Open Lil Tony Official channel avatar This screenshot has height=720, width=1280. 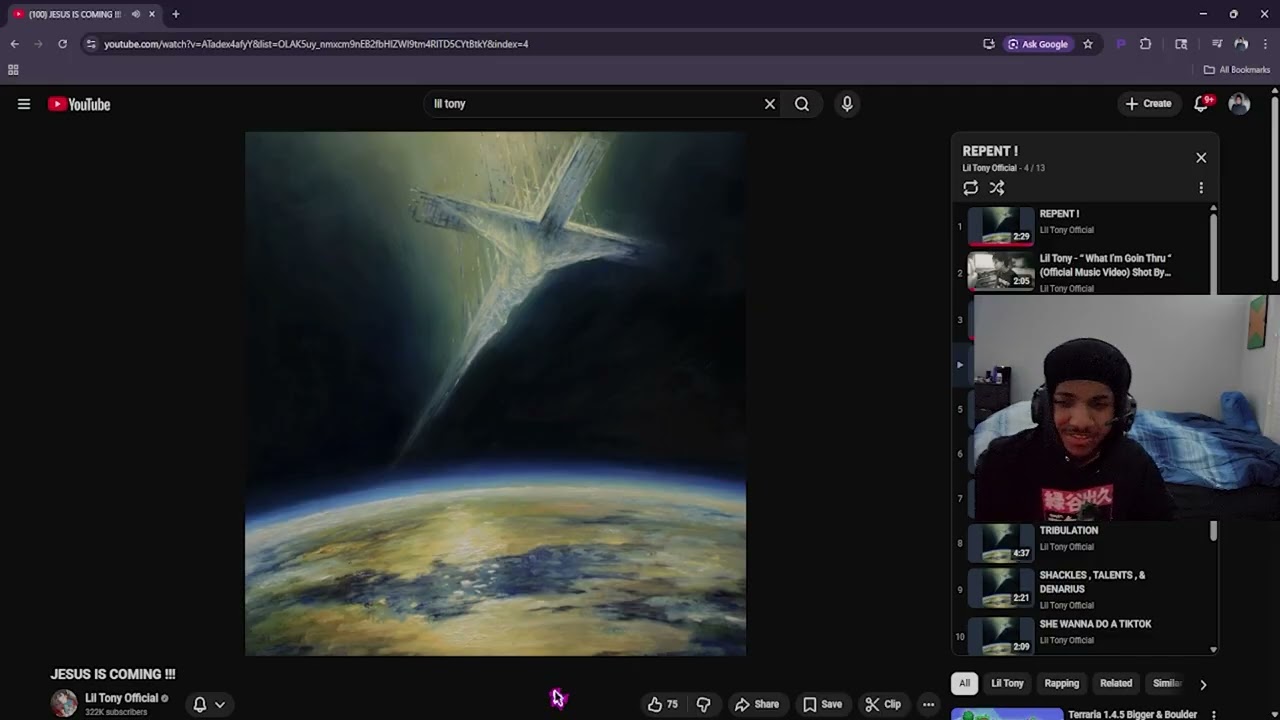(64, 703)
